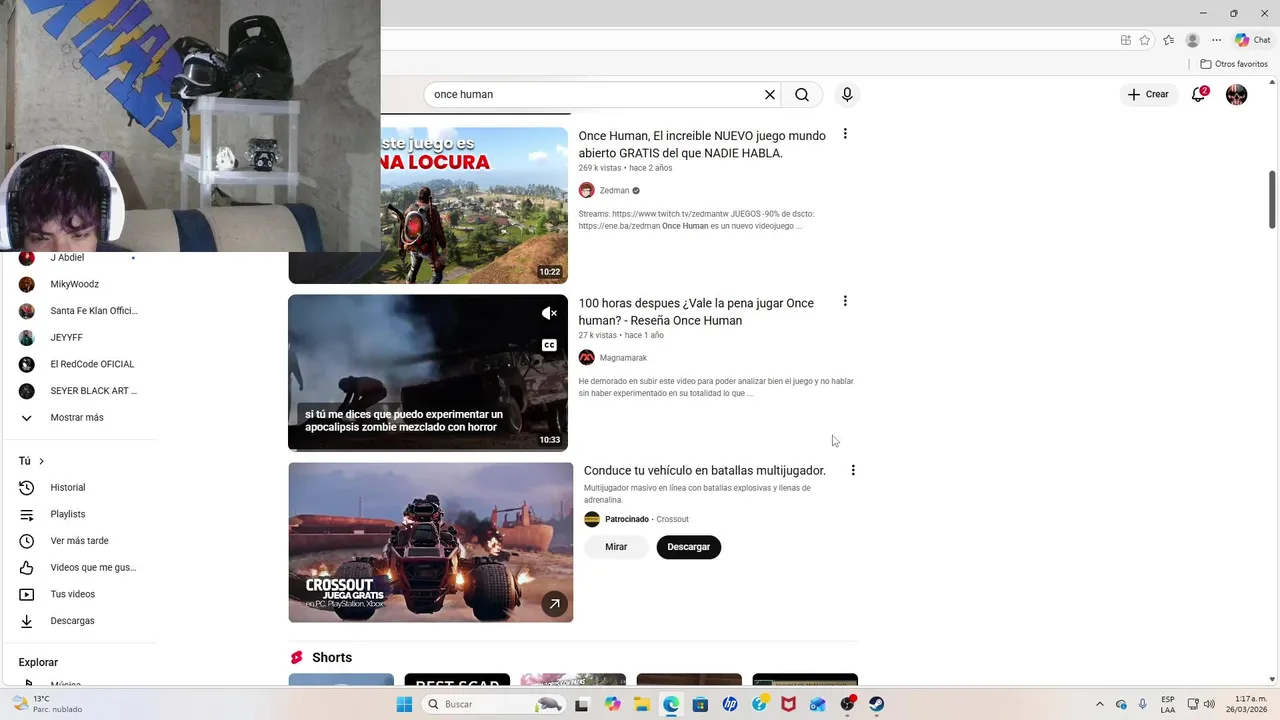Open the Edge browser profile icon
The height and width of the screenshot is (720, 1280).
coord(1192,40)
